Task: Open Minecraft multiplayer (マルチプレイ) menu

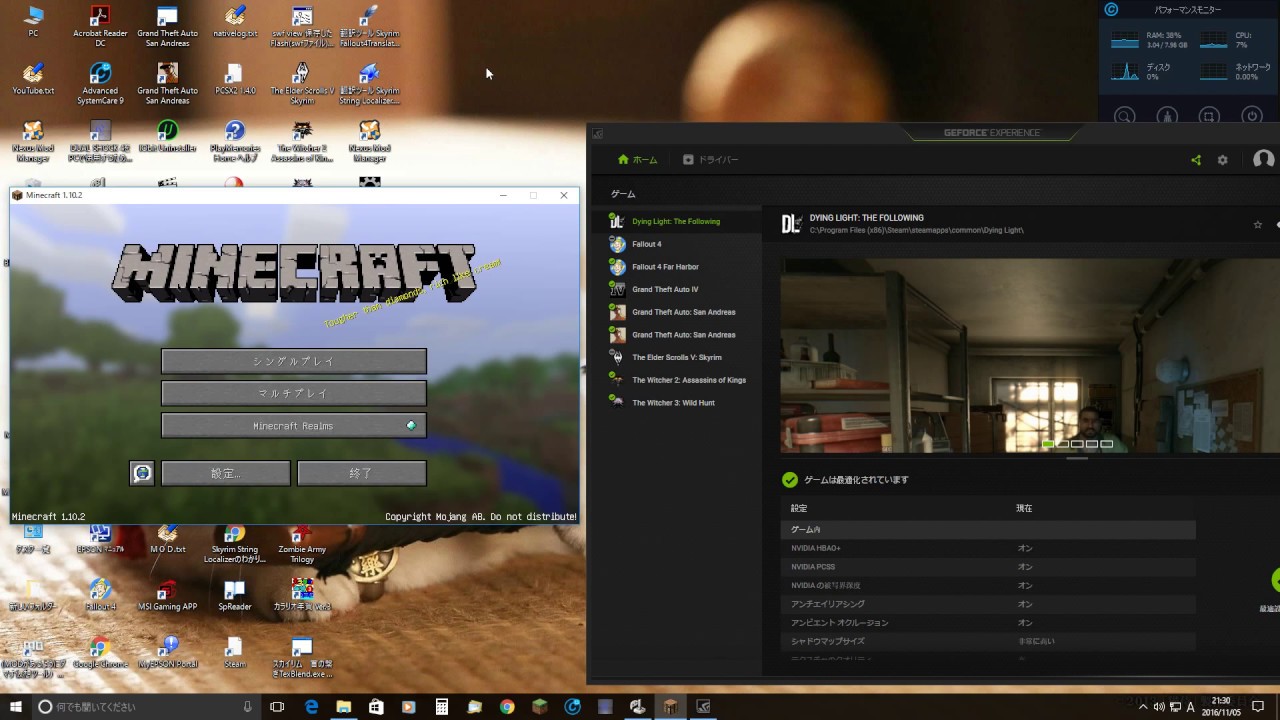Action: pos(294,393)
